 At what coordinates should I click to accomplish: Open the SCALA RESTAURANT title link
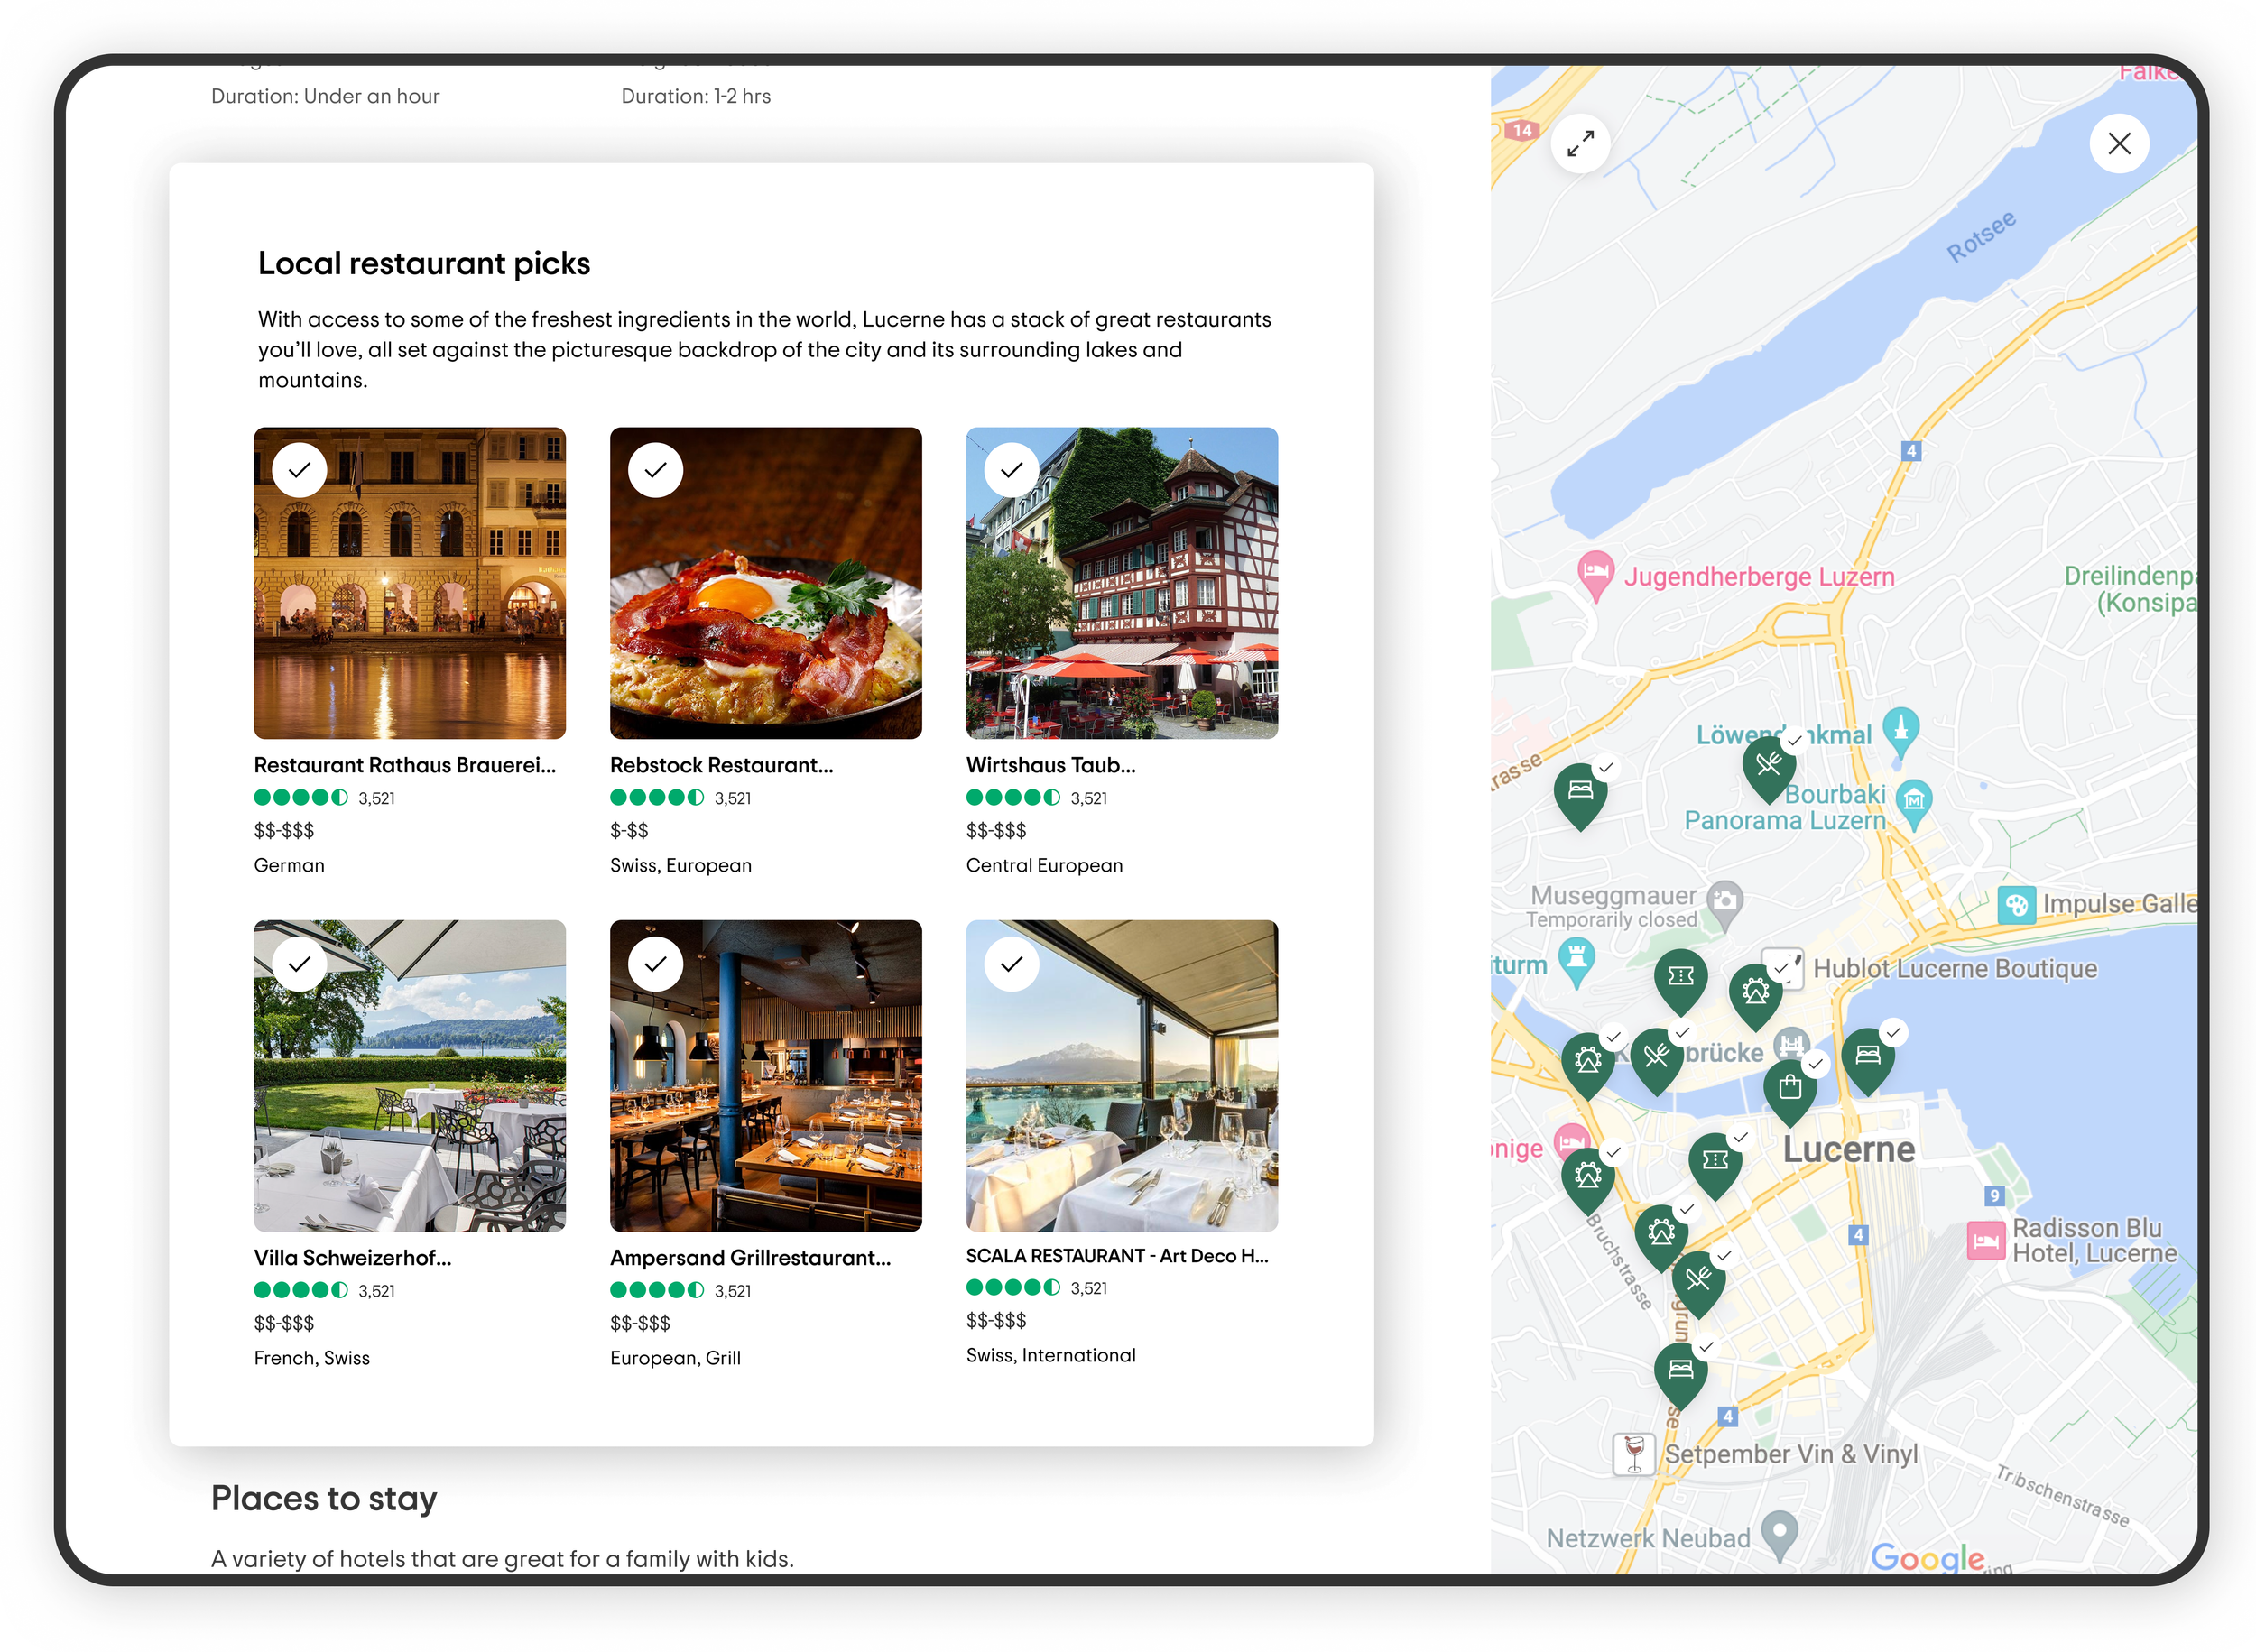(x=1116, y=1256)
